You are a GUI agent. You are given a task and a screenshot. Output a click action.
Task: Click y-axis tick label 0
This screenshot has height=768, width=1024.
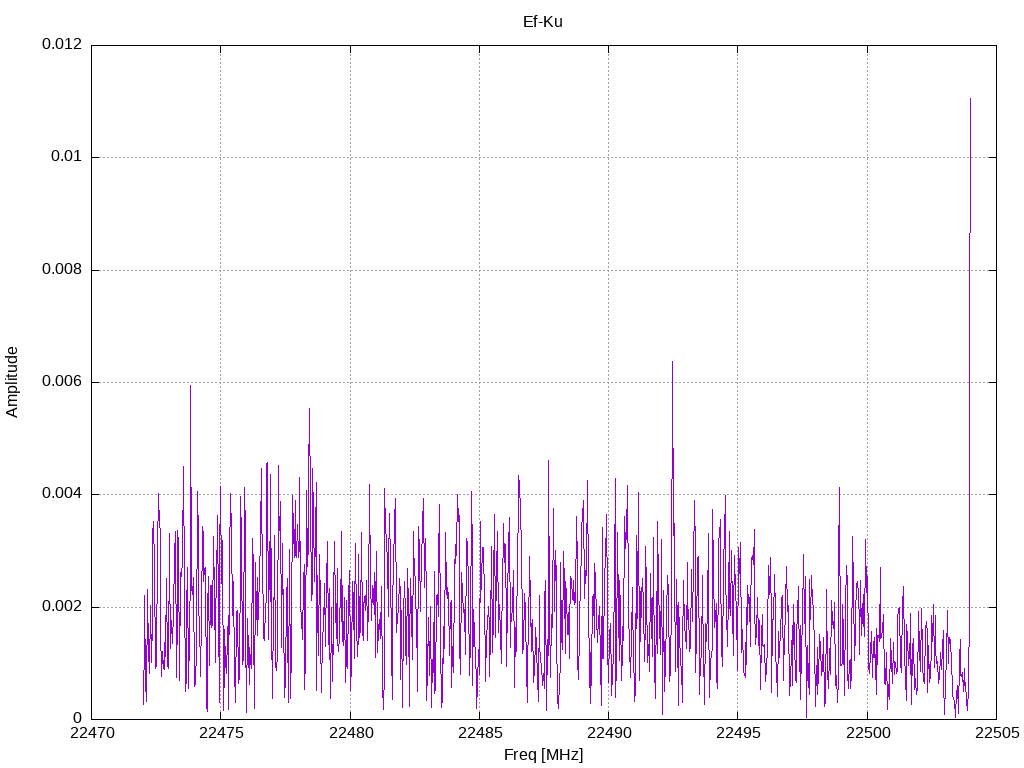tap(78, 719)
